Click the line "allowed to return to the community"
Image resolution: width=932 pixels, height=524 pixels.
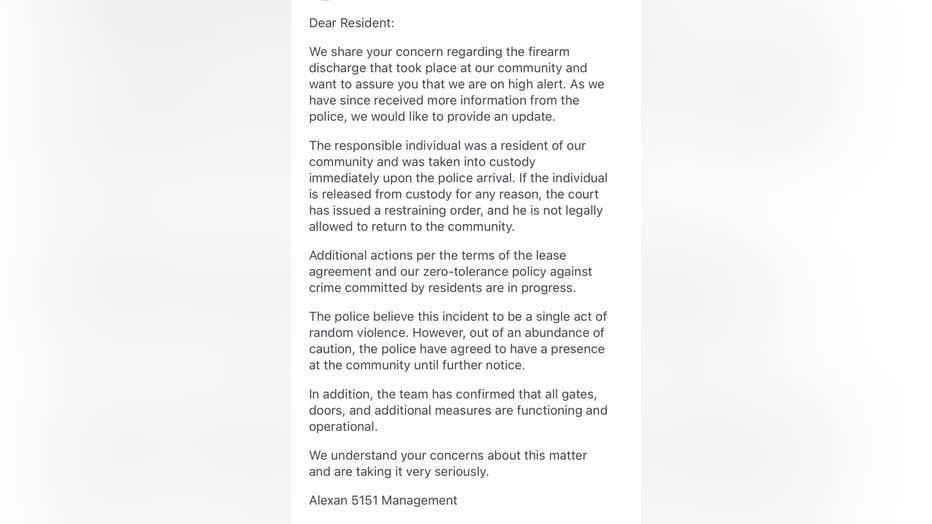[411, 226]
